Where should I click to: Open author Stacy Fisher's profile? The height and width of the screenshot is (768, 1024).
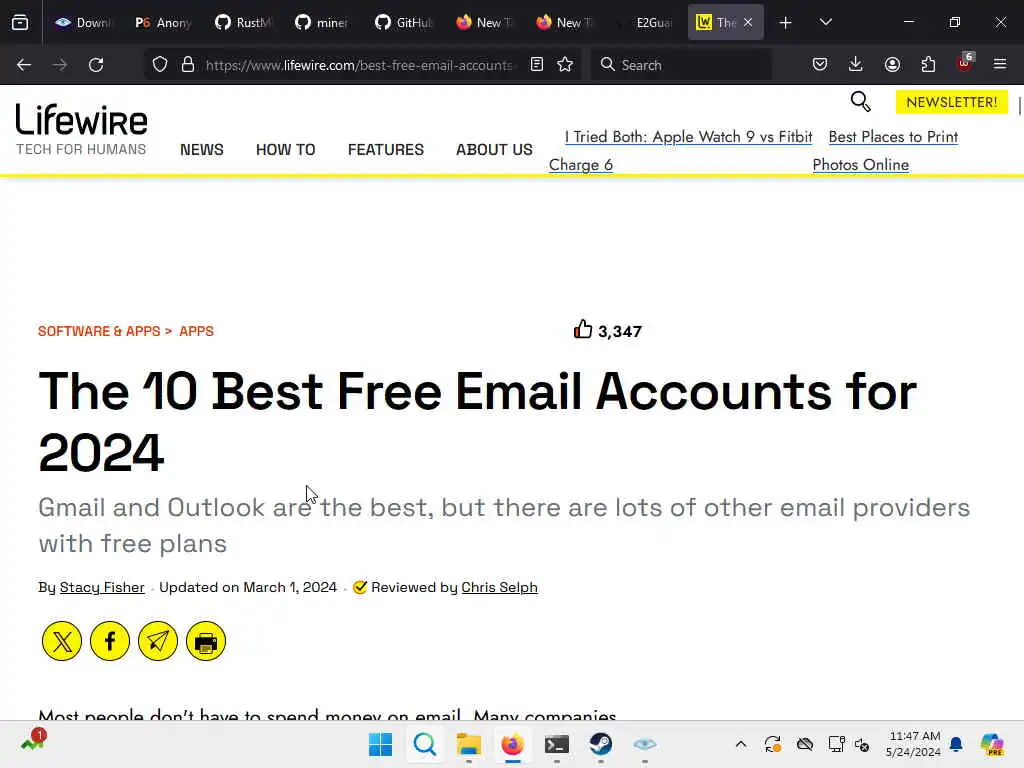102,587
